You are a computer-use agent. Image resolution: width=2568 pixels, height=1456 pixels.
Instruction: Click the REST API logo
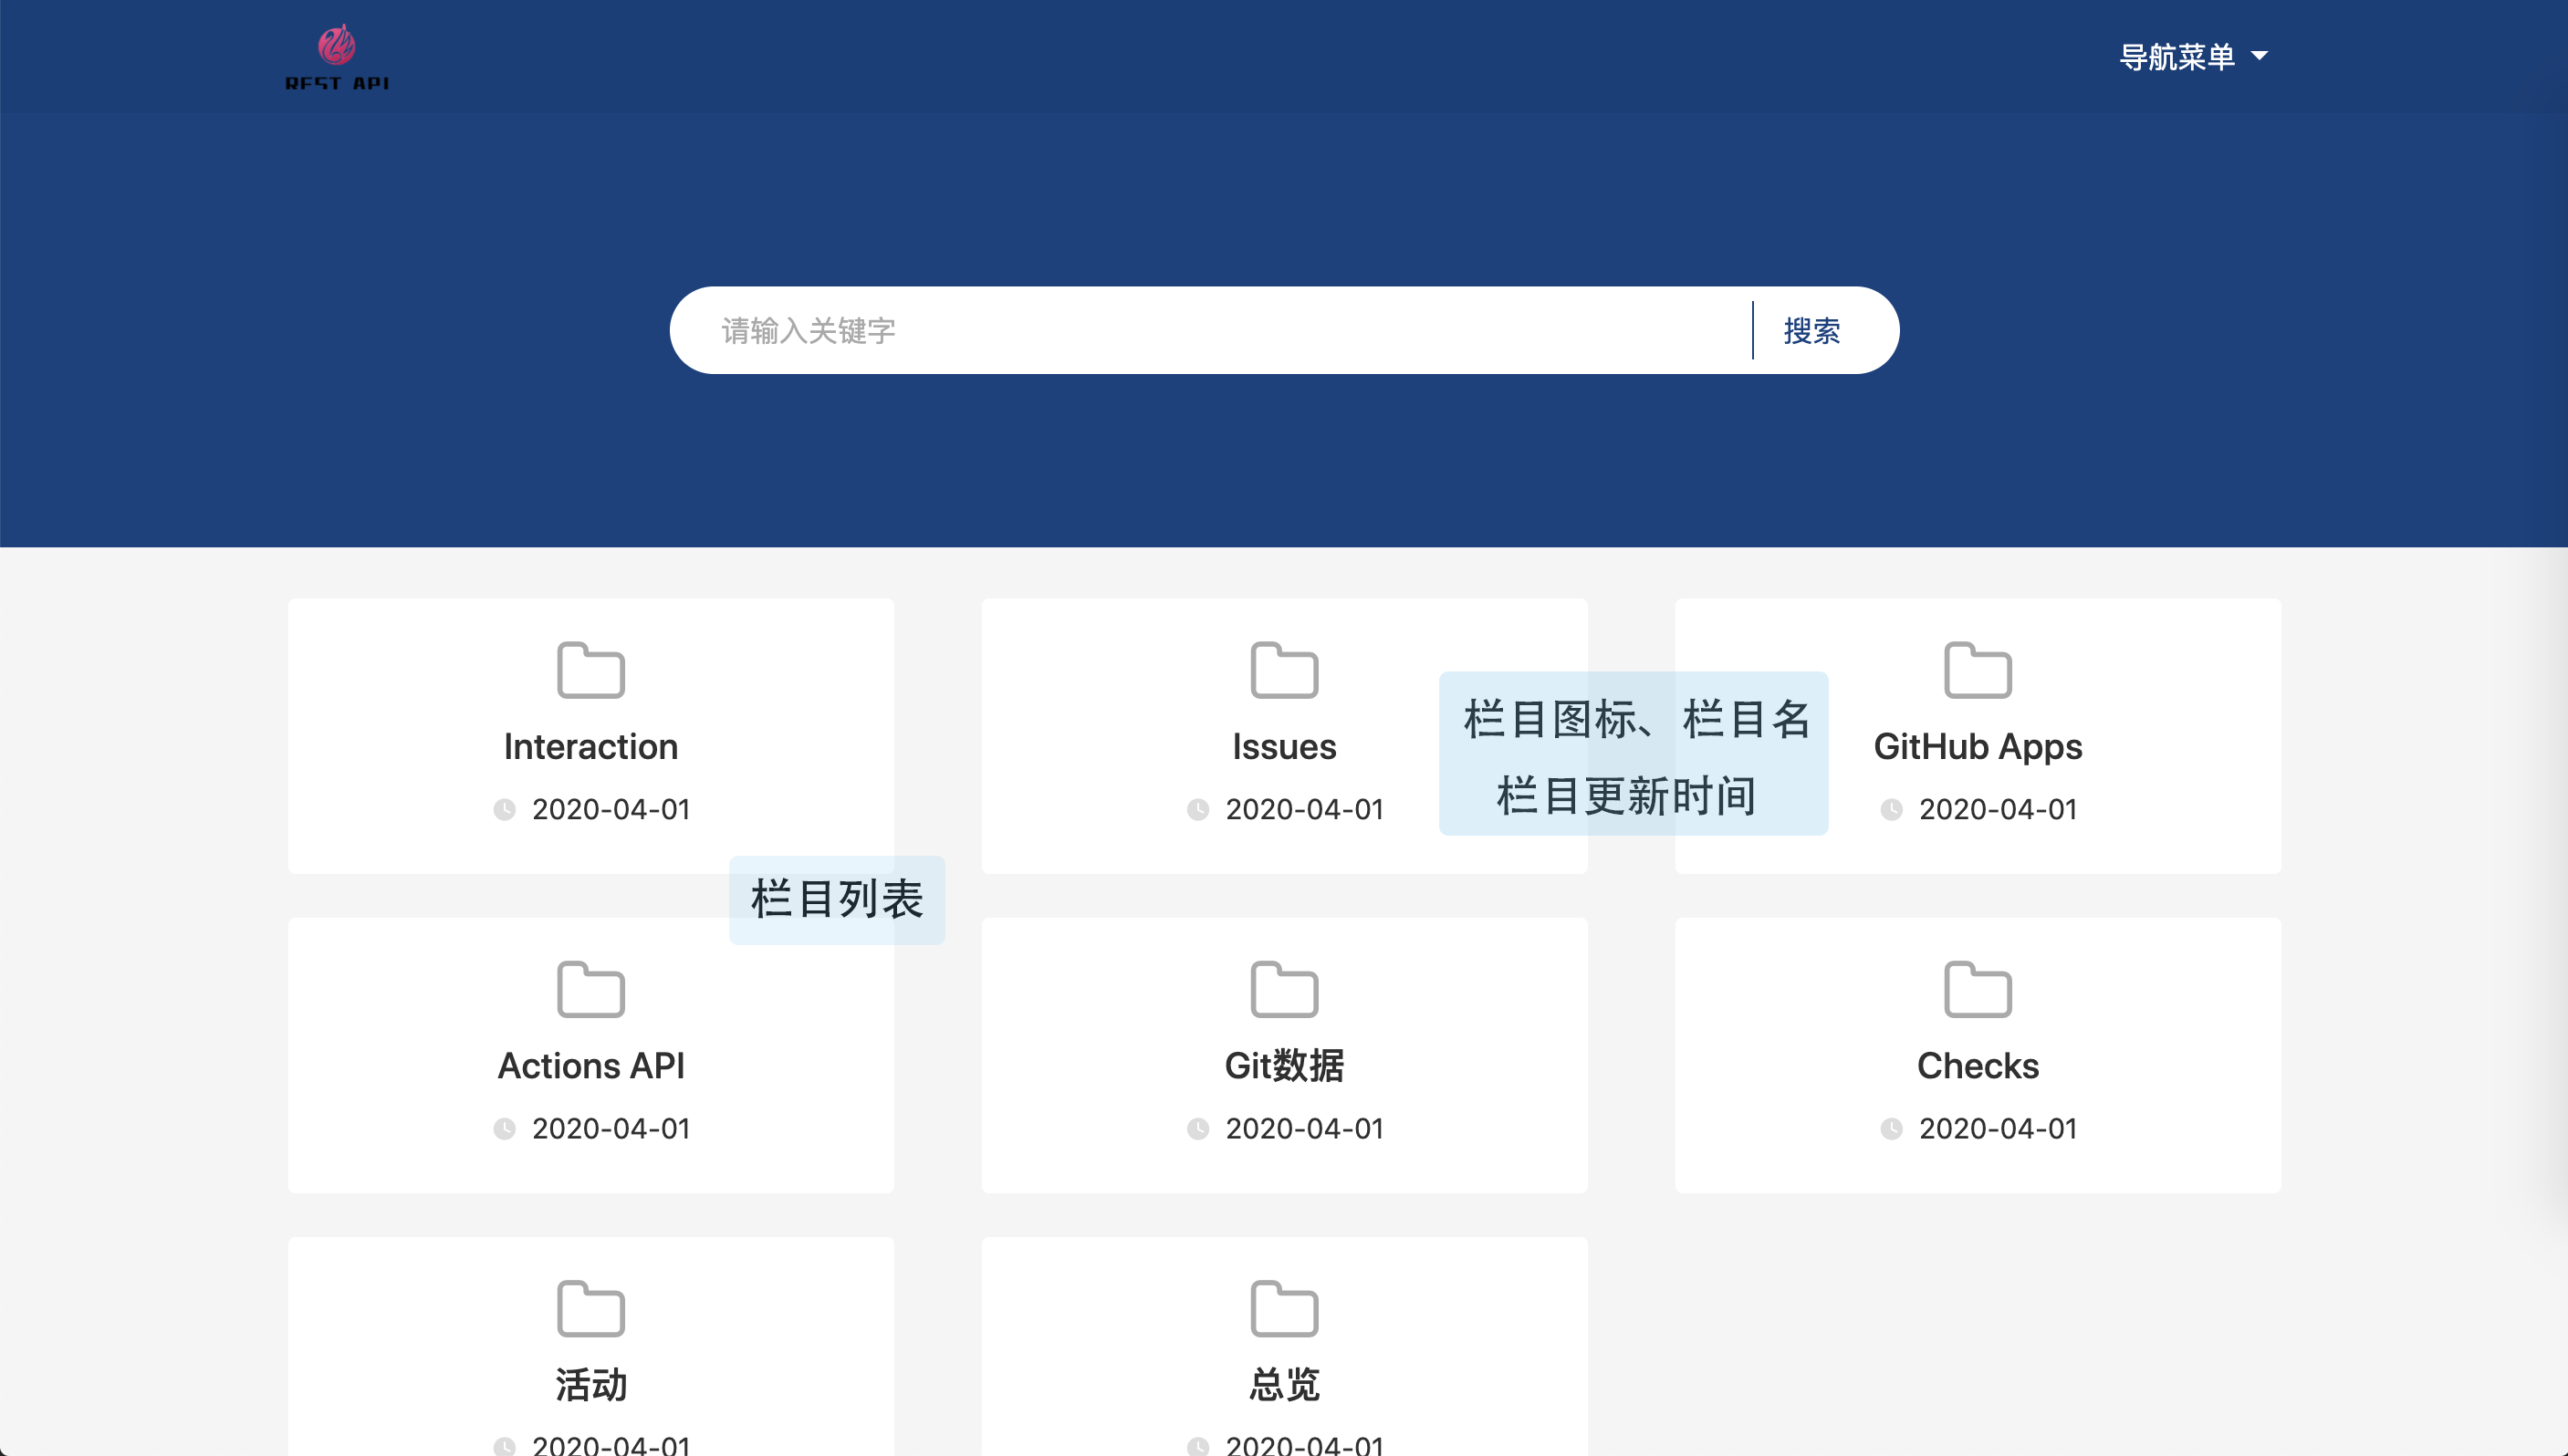pos(337,57)
